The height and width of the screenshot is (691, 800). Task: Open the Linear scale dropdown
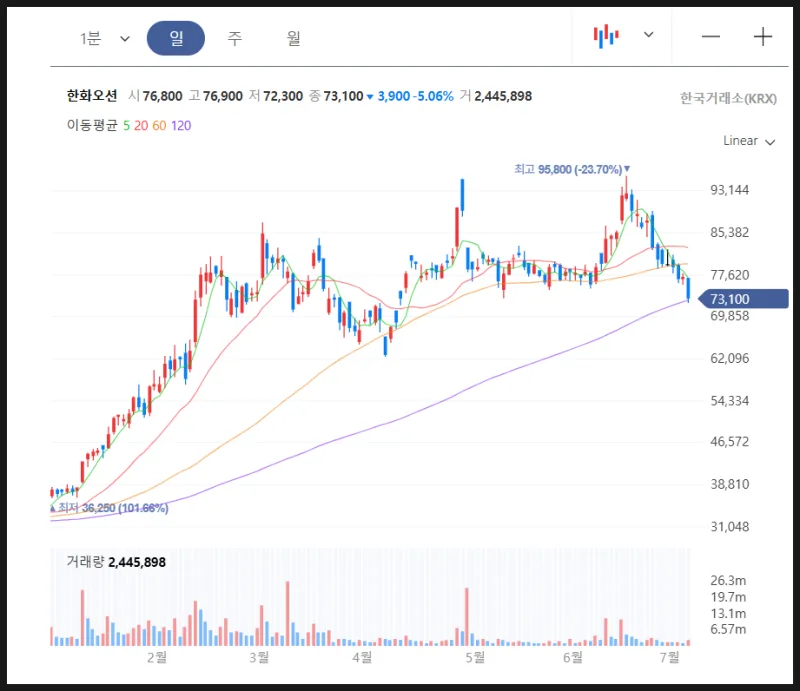tap(748, 141)
